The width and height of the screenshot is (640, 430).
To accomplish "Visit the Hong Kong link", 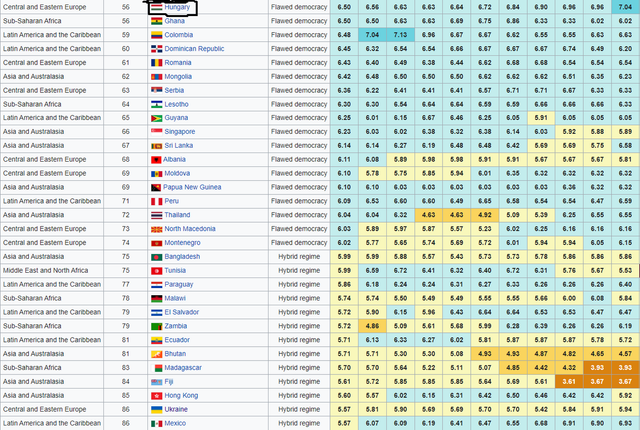I will click(x=181, y=395).
